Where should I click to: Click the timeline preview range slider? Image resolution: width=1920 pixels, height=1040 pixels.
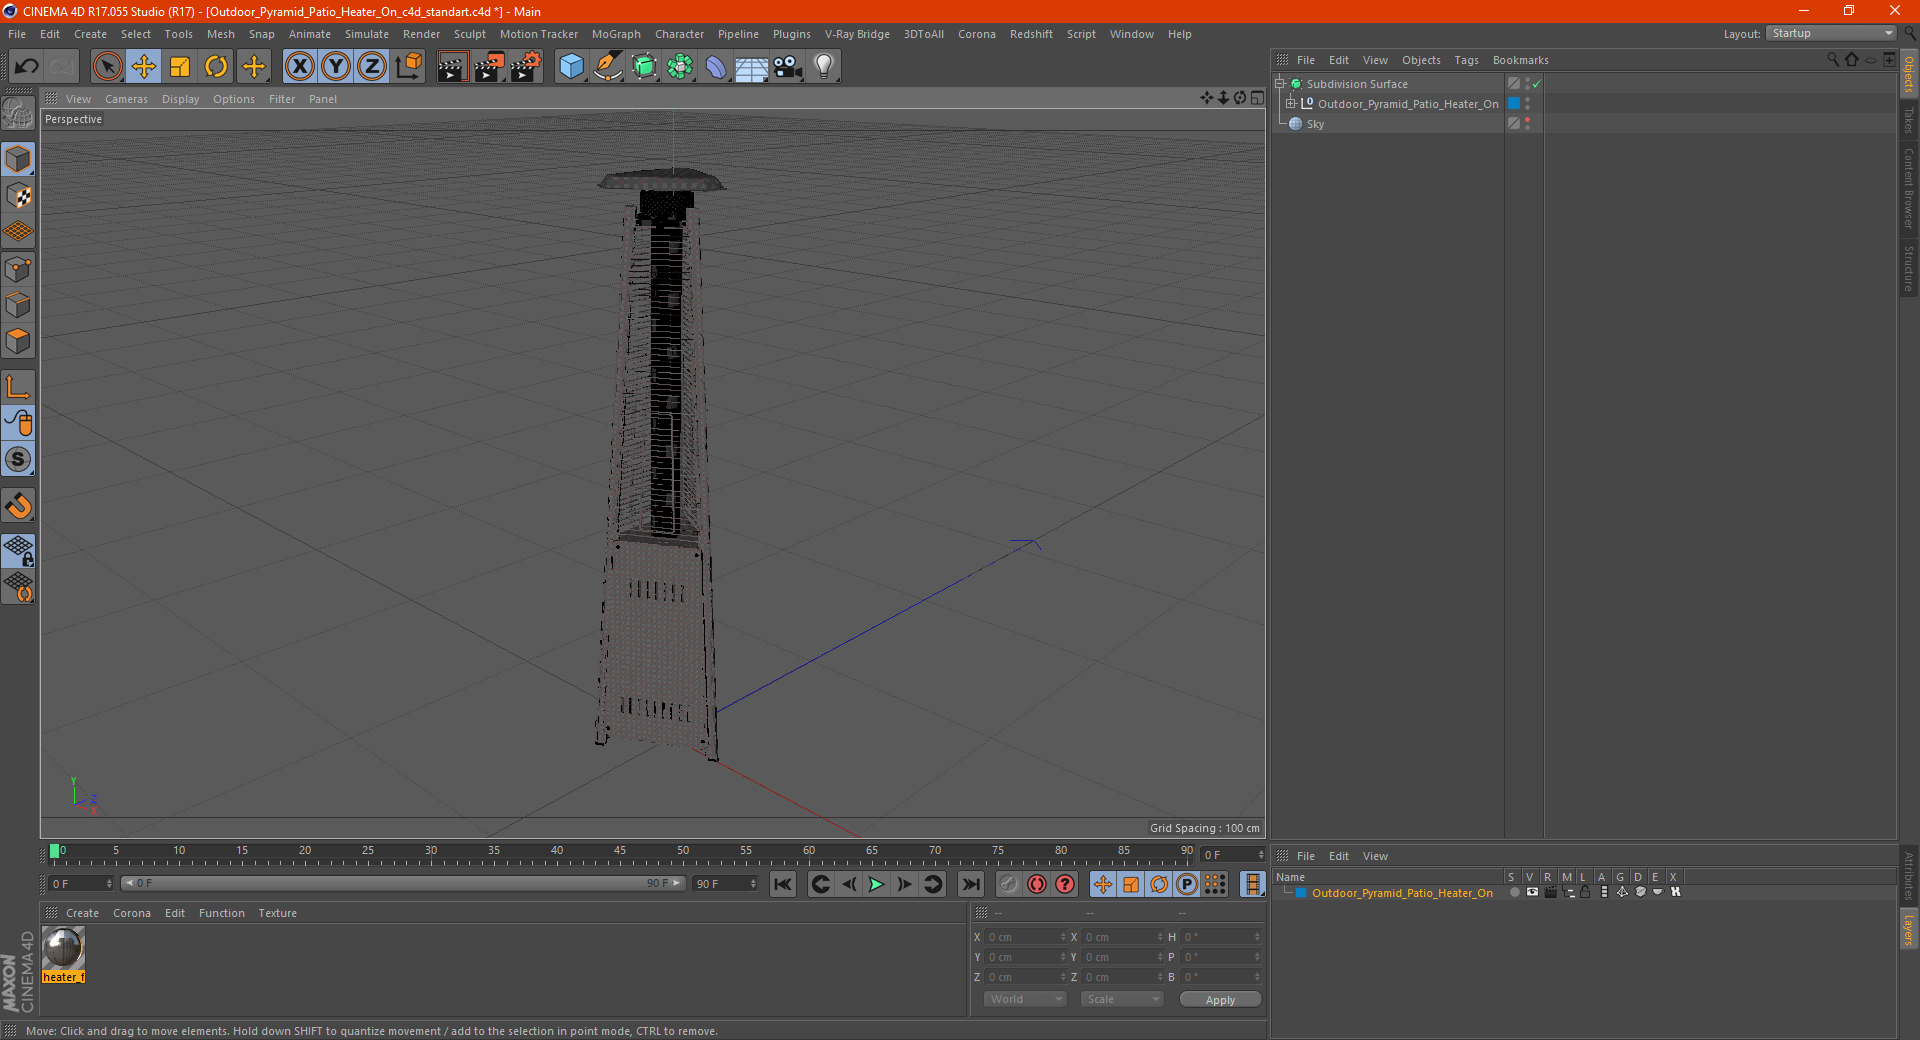click(x=403, y=884)
